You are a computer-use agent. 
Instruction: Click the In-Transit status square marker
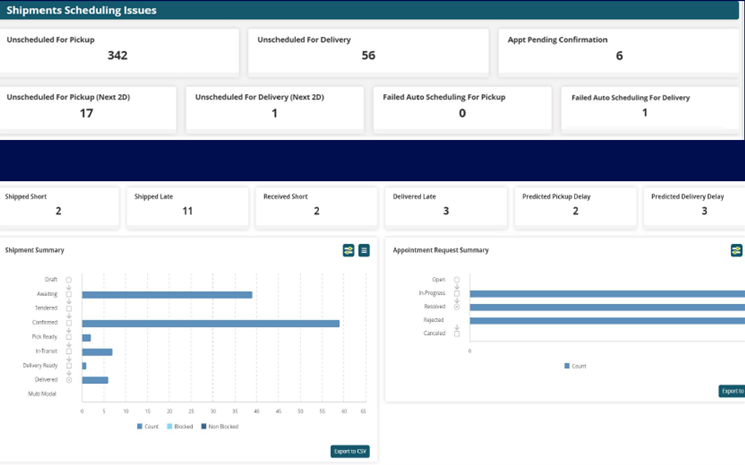tap(69, 351)
